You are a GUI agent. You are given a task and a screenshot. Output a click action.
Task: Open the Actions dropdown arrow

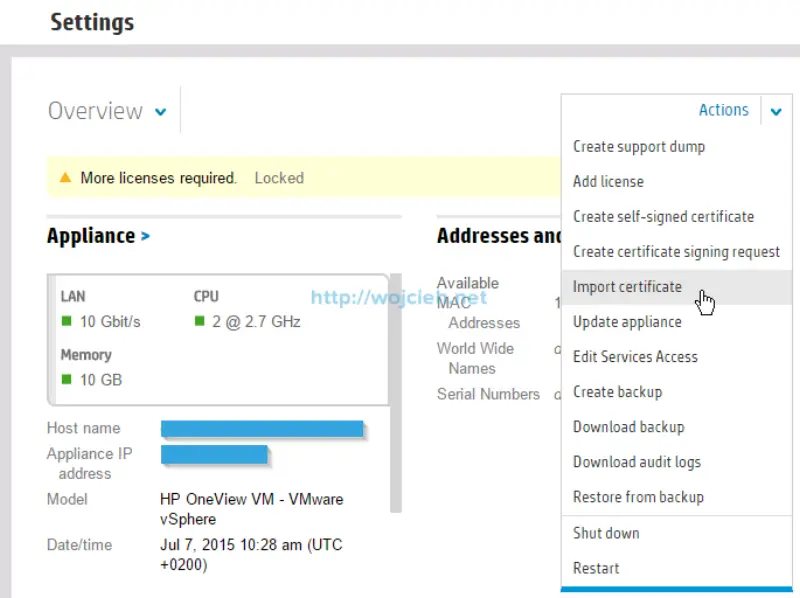(x=777, y=111)
